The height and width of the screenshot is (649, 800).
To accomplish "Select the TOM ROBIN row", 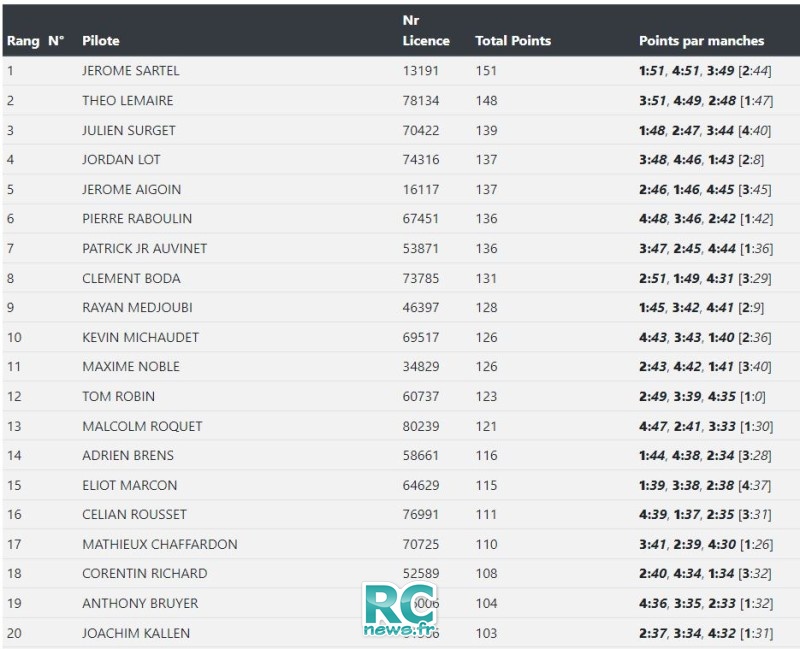I will (400, 396).
